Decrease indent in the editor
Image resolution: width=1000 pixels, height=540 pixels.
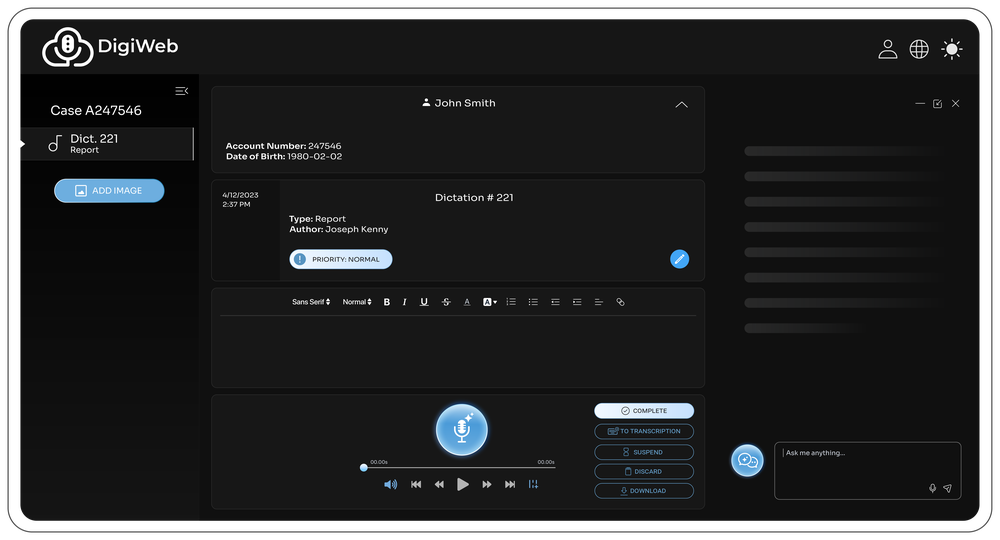pyautogui.click(x=555, y=302)
